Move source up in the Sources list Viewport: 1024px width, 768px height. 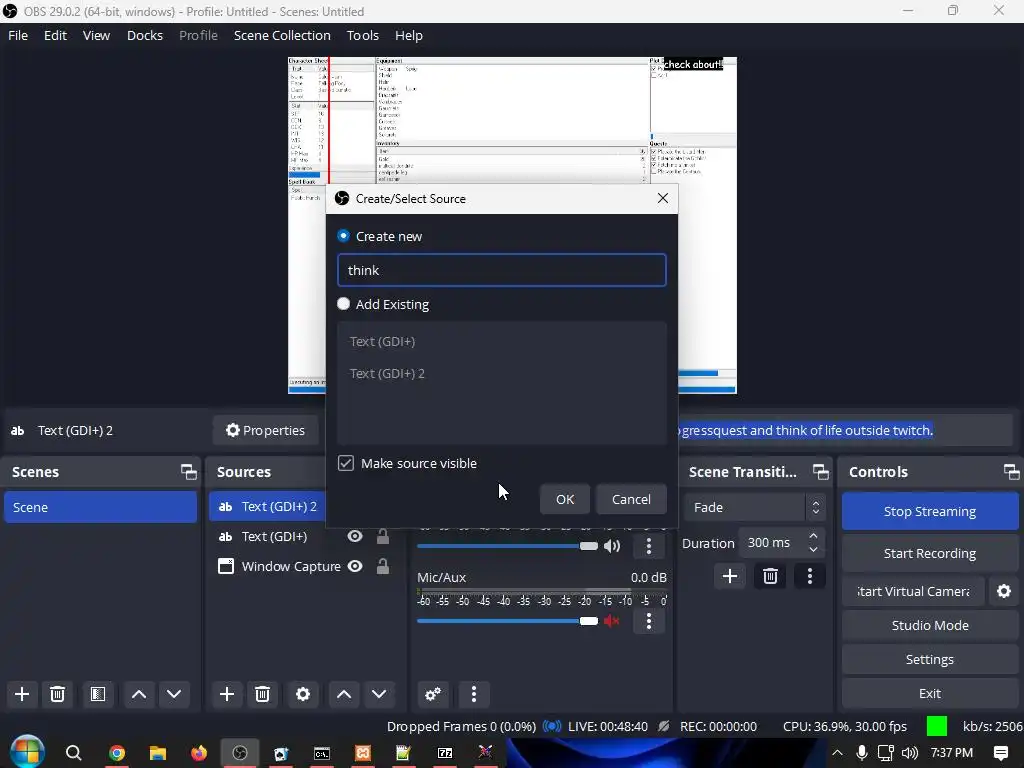pos(344,694)
